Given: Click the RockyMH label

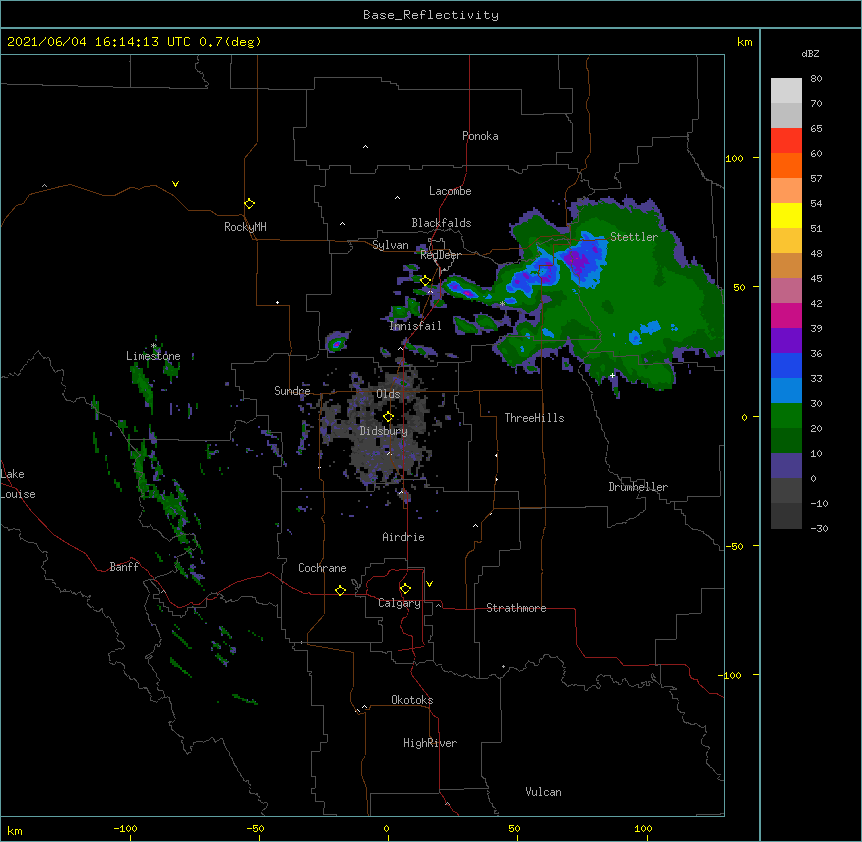Looking at the screenshot, I should [x=245, y=227].
